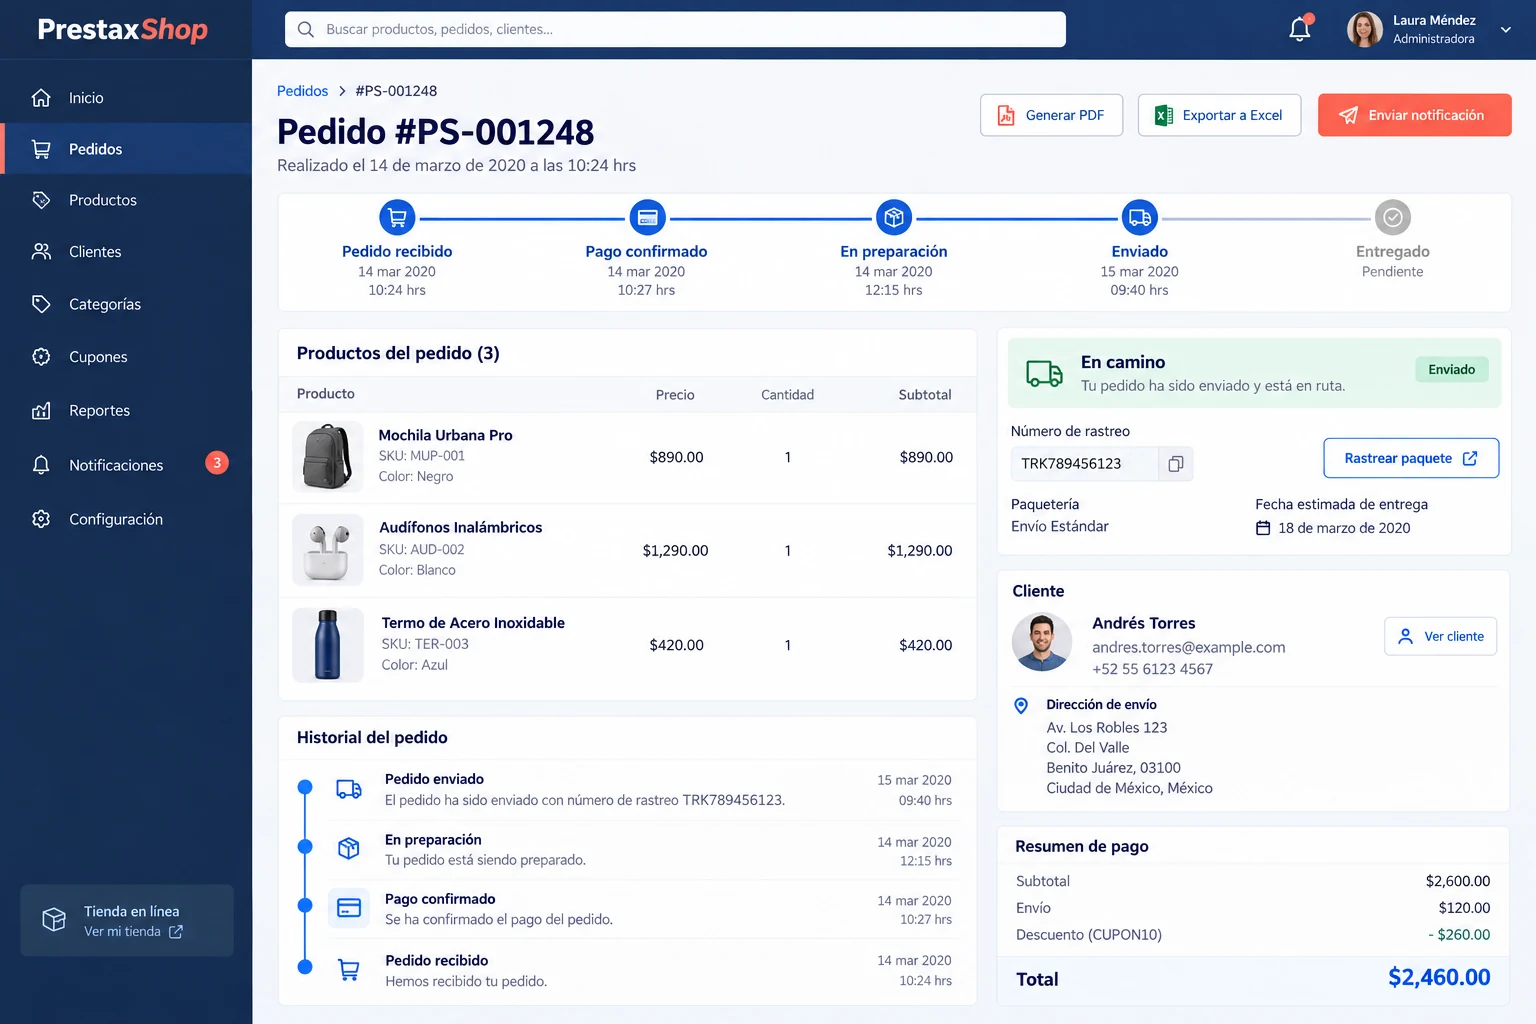The image size is (1536, 1024).
Task: Open Productos in sidebar
Action: click(x=126, y=200)
